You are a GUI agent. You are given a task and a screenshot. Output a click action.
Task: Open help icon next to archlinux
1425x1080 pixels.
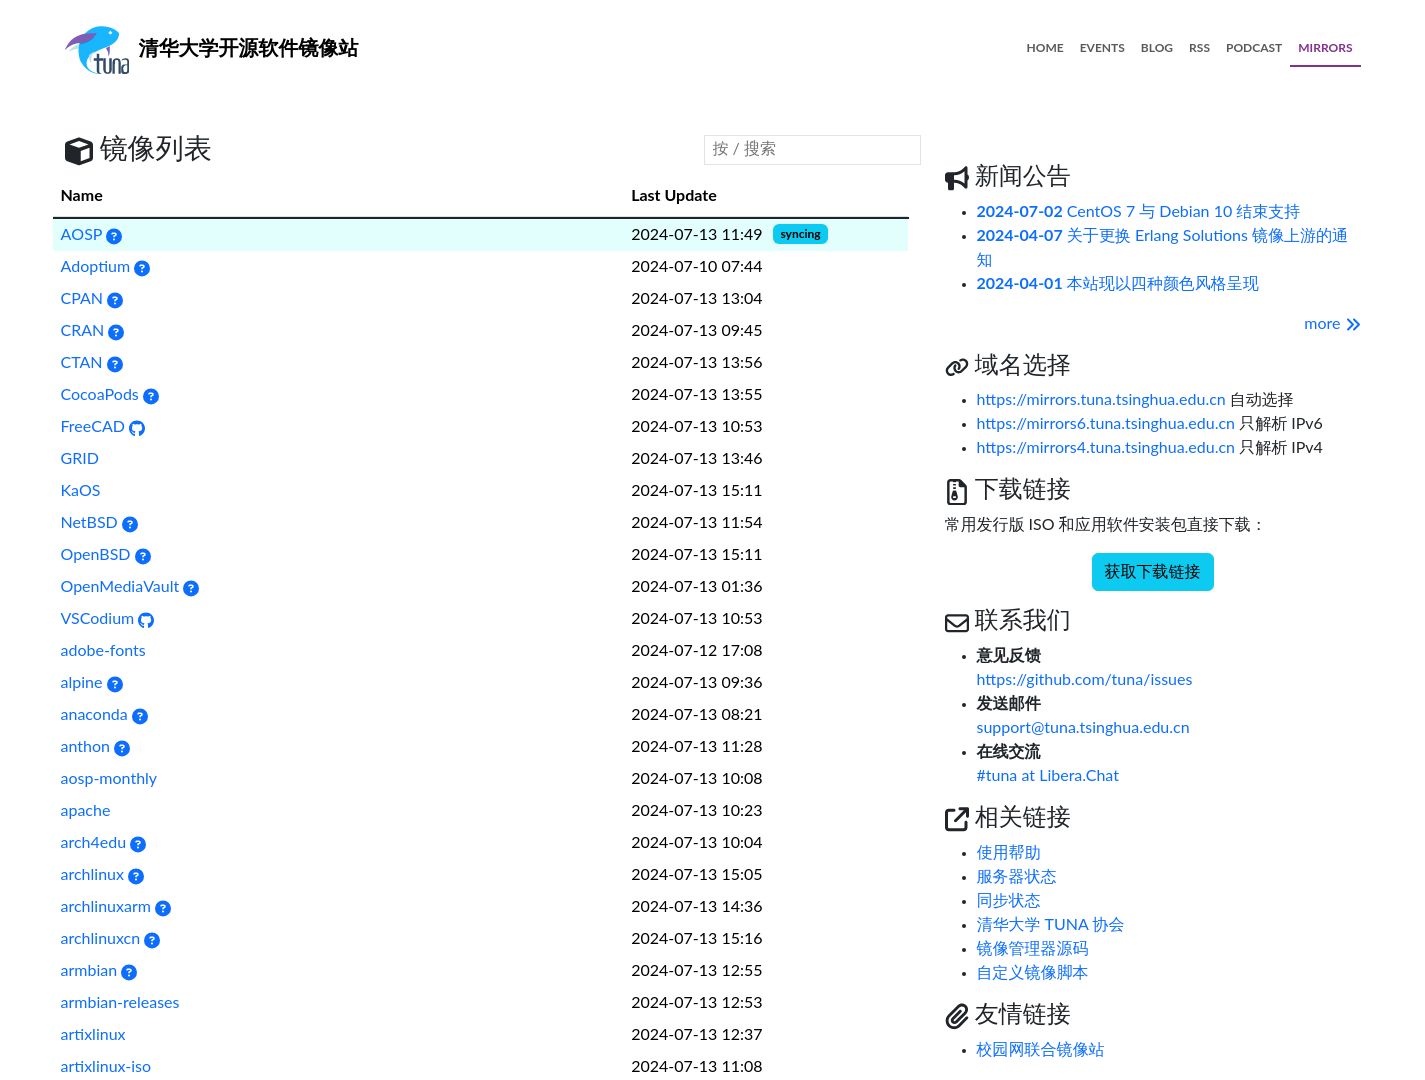click(136, 876)
